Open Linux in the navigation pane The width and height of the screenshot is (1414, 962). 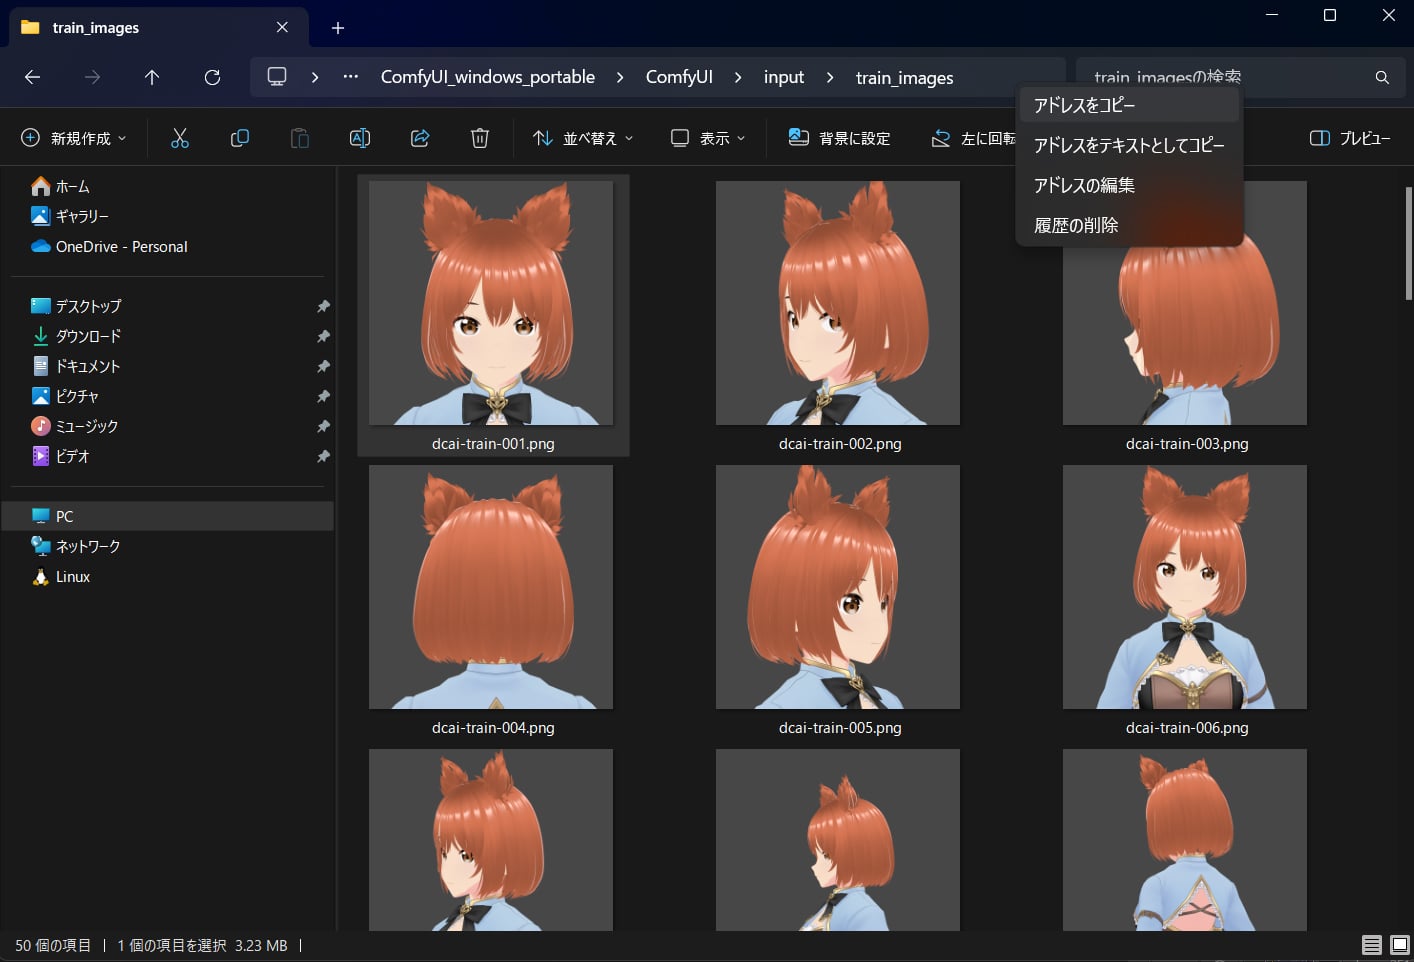tap(61, 576)
